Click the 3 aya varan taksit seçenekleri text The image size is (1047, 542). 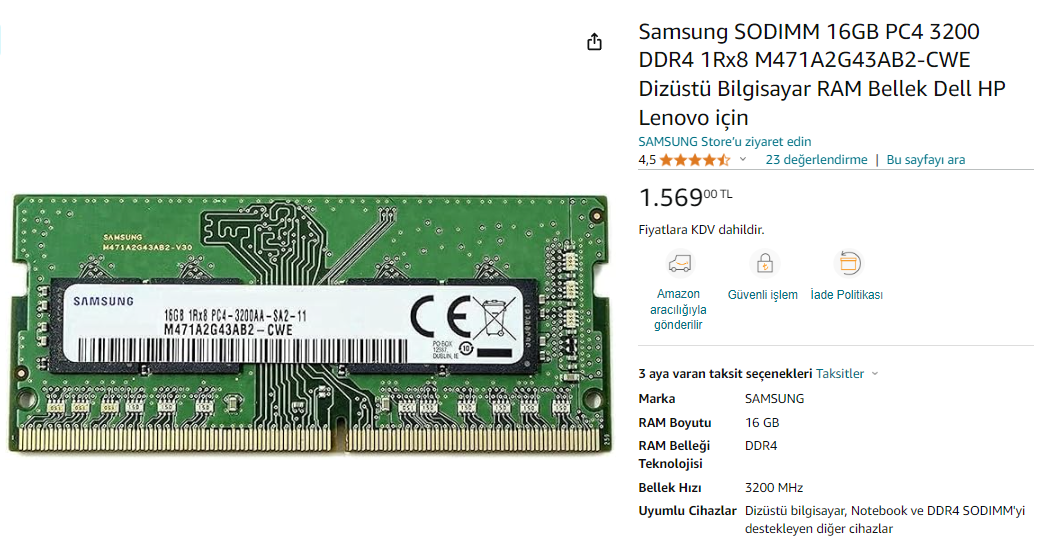[725, 374]
